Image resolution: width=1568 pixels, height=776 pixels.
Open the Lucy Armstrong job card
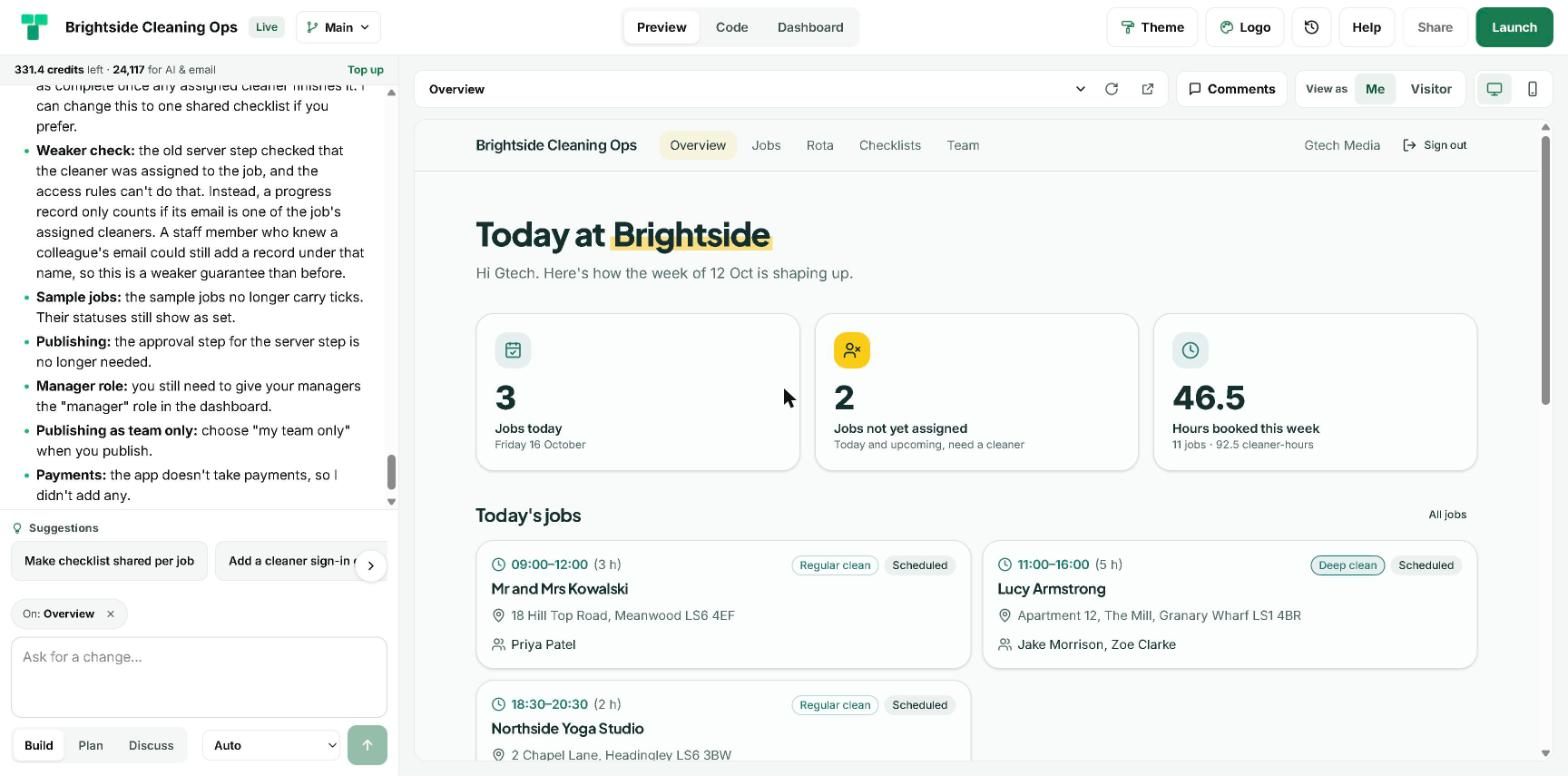click(x=1229, y=604)
